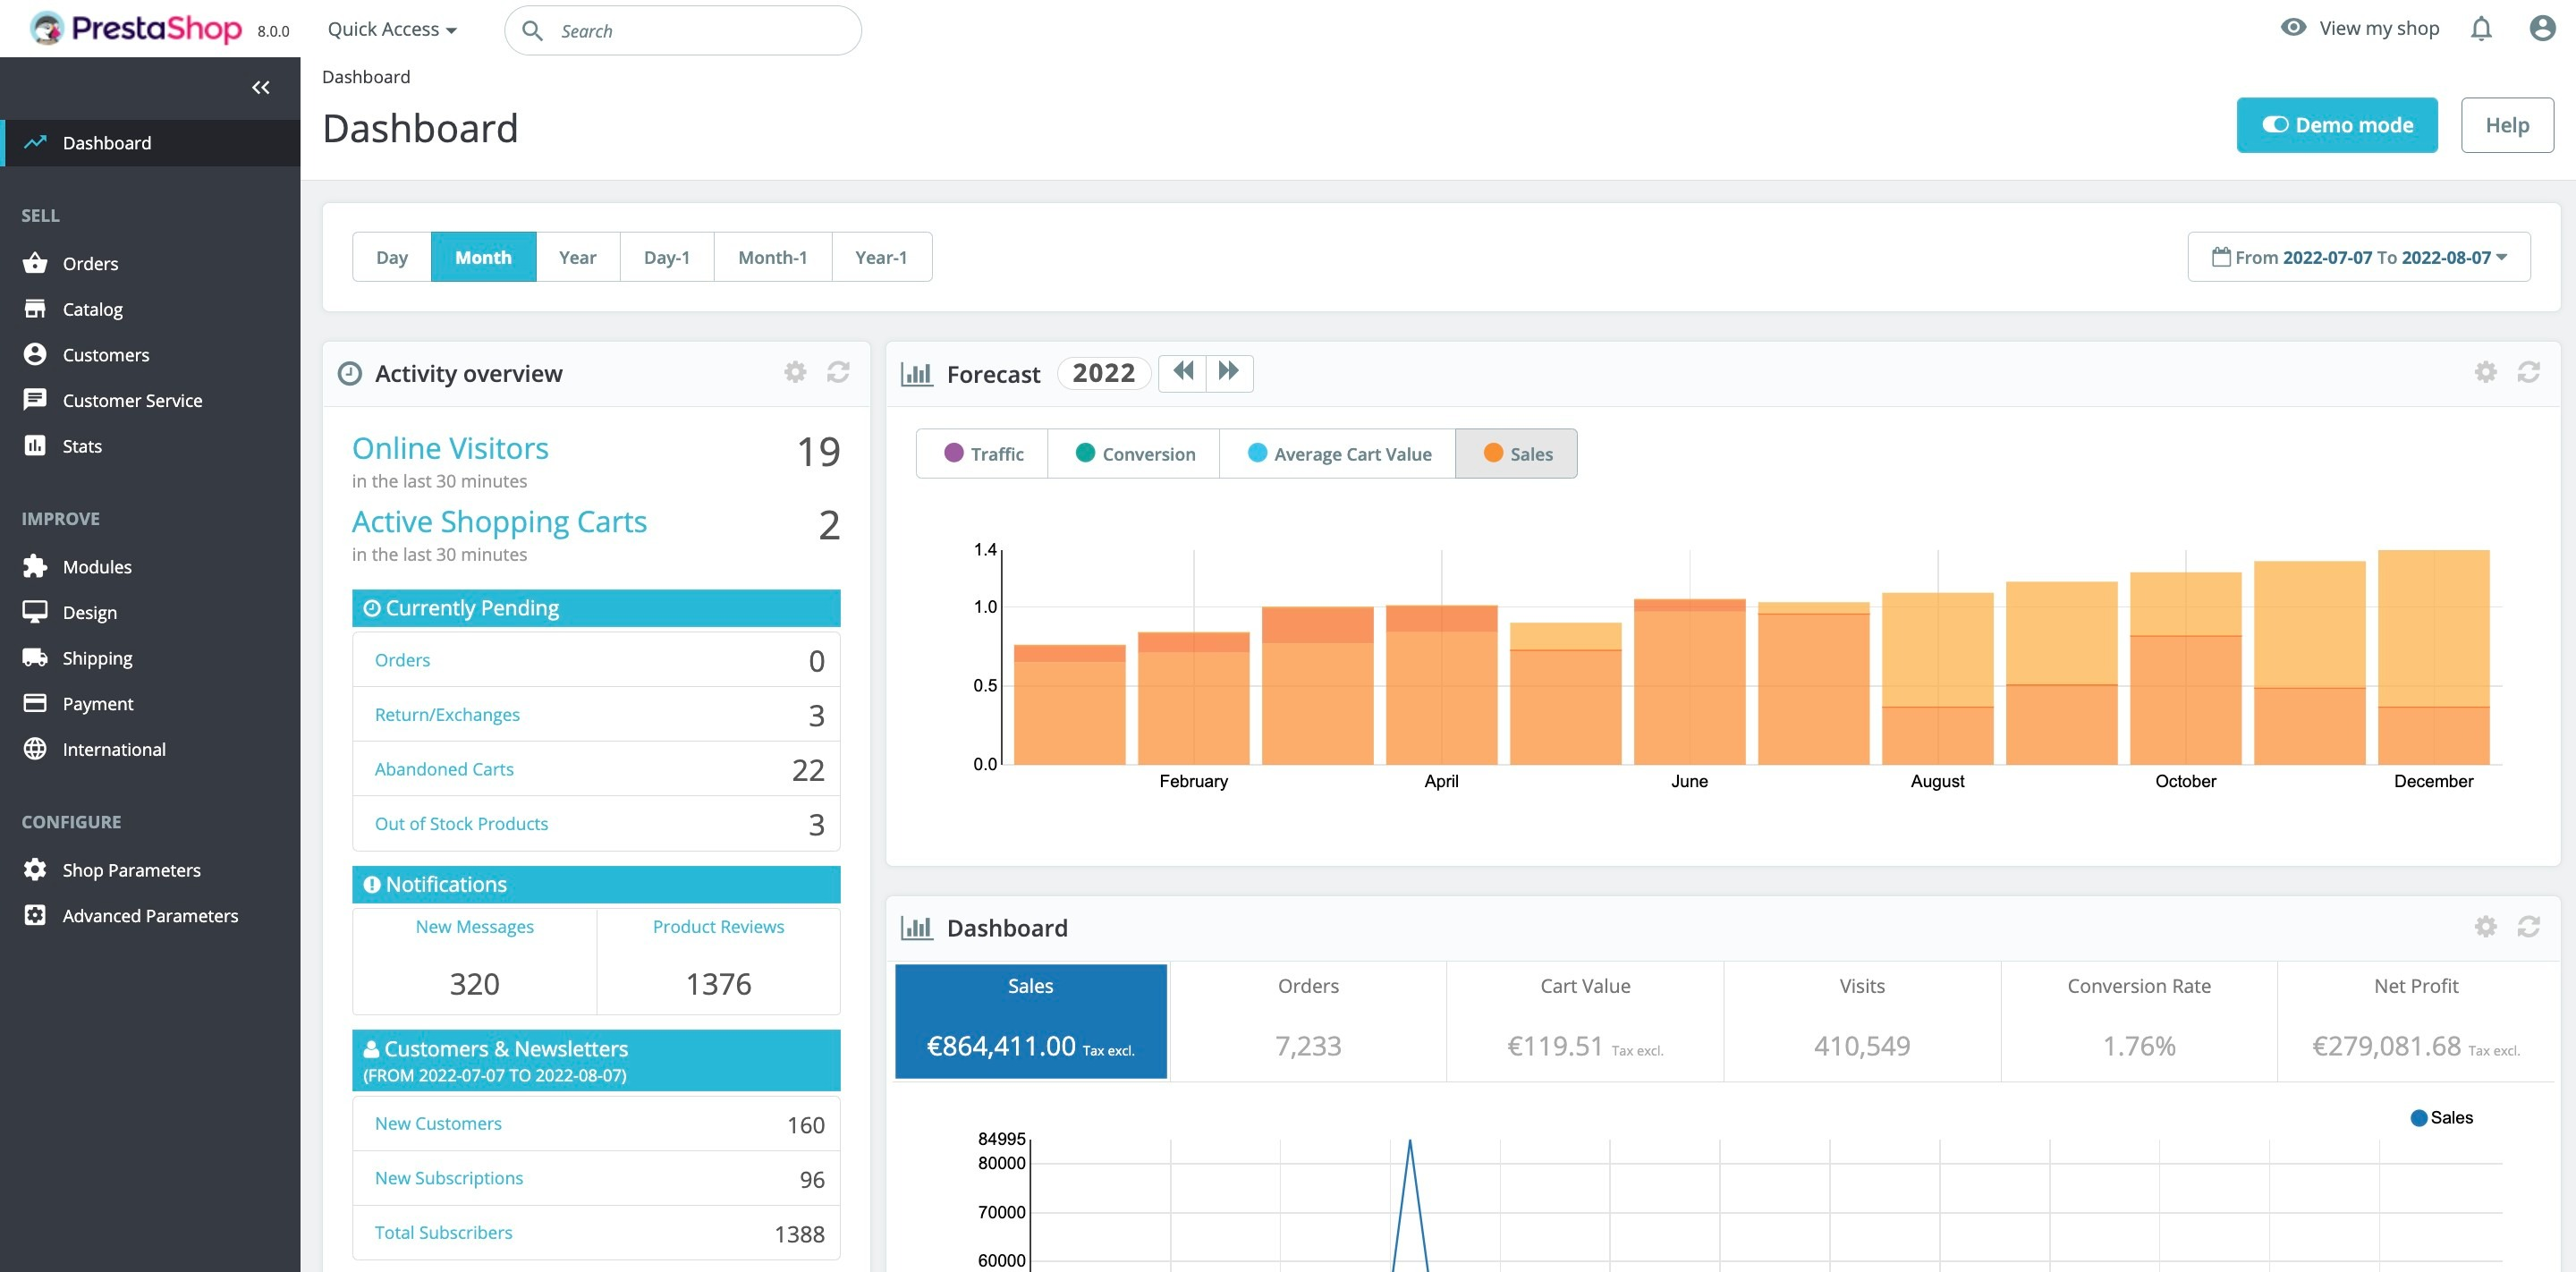
Task: Click the Help button top right
Action: click(x=2505, y=125)
